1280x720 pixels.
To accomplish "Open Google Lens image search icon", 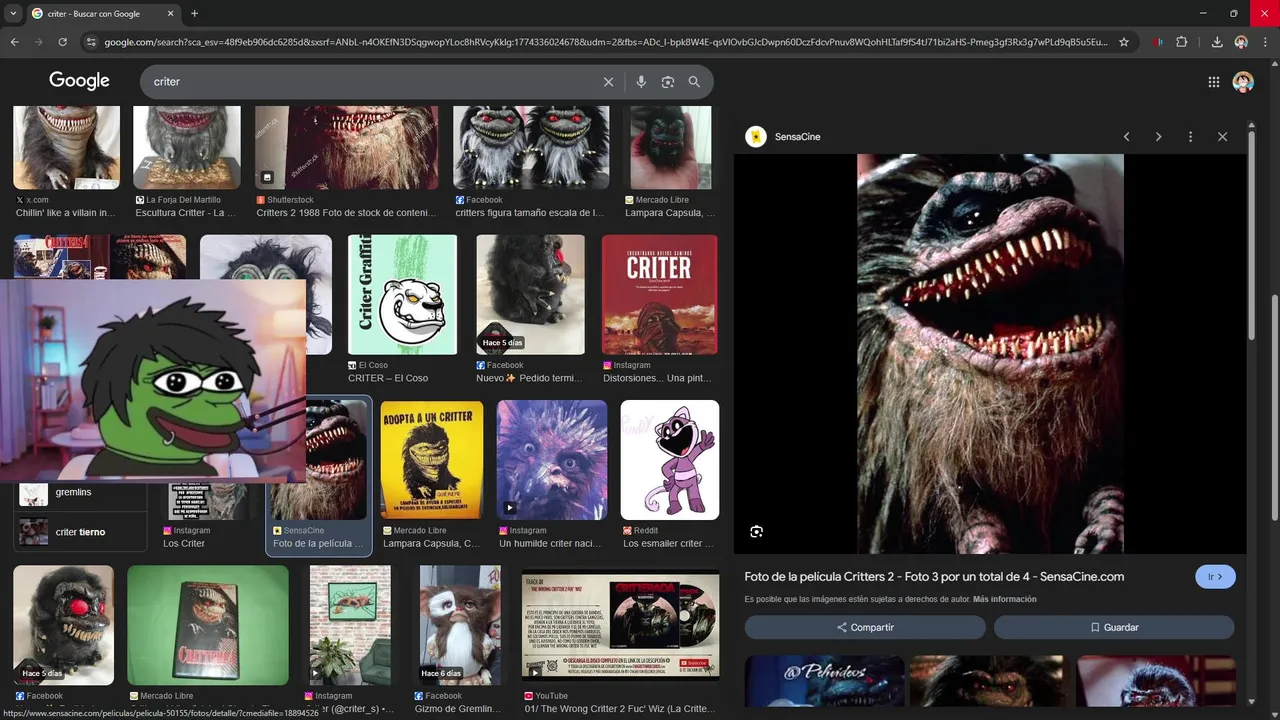I will click(x=668, y=82).
